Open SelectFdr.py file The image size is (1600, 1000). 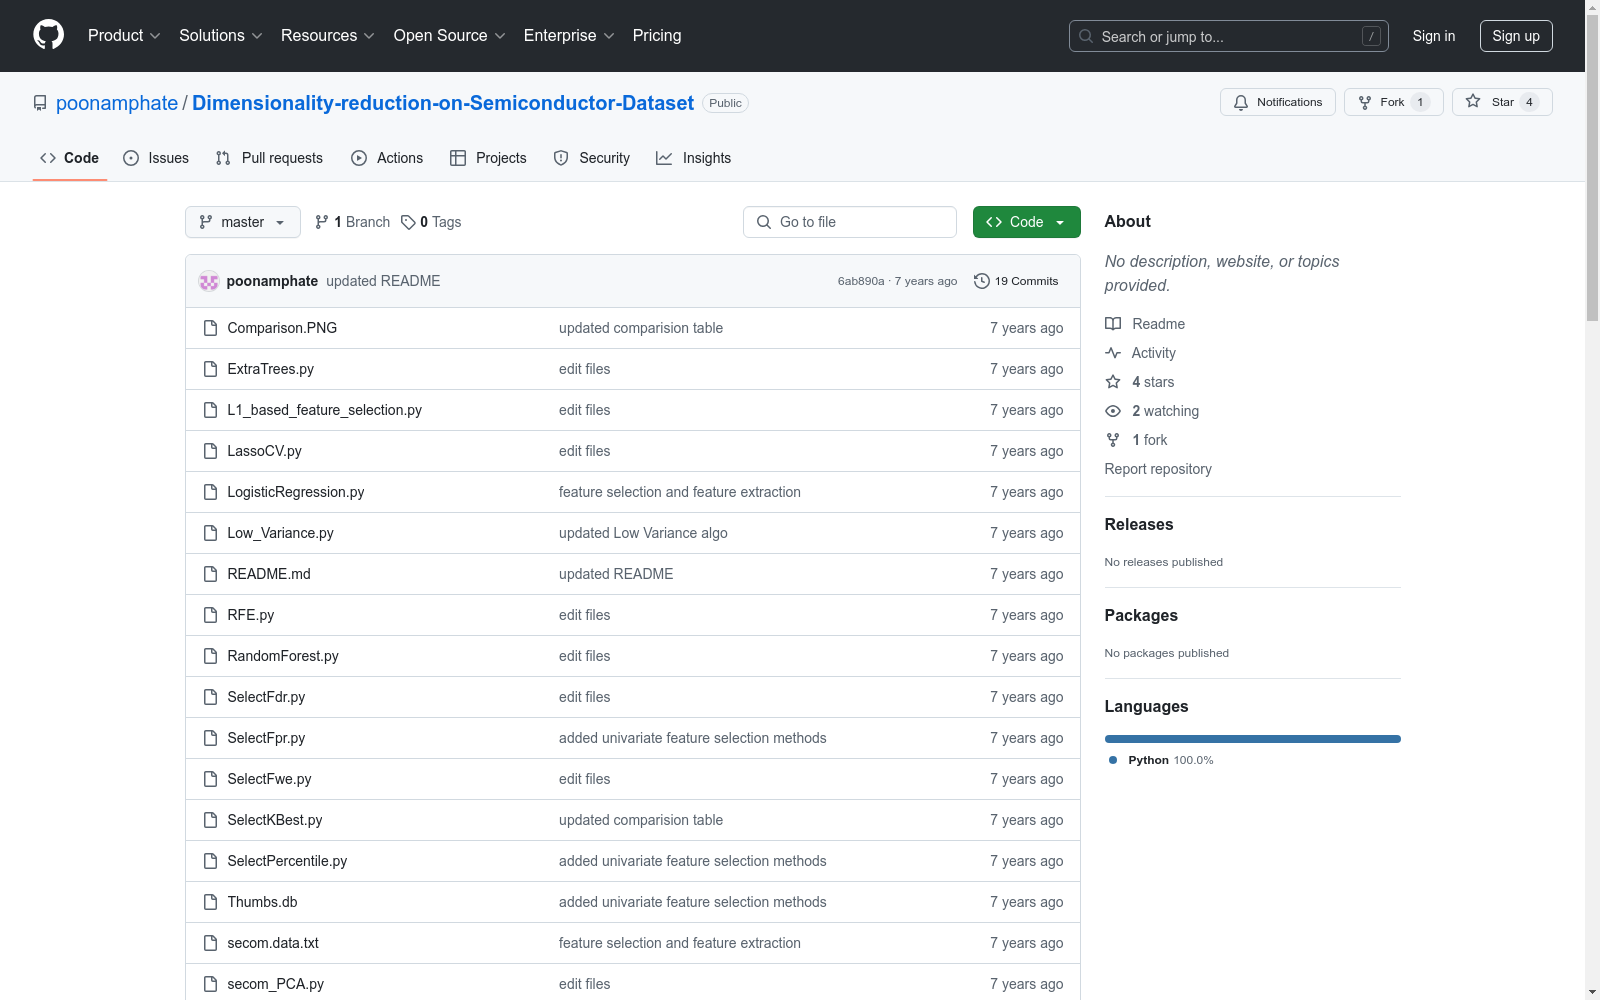[266, 697]
